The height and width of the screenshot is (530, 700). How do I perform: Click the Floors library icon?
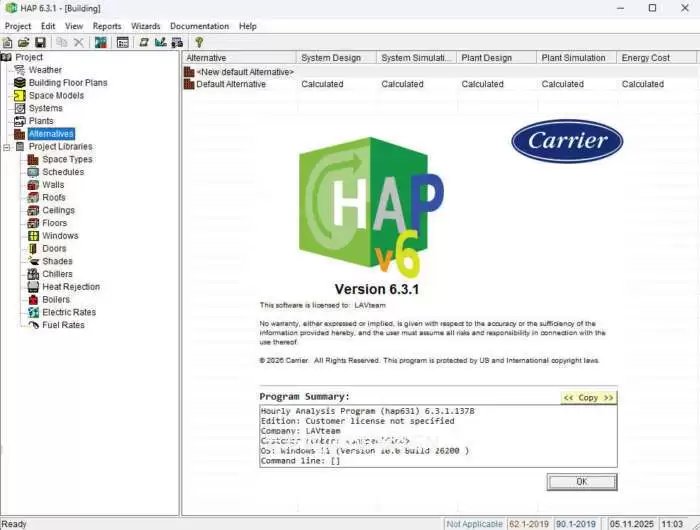tap(33, 223)
